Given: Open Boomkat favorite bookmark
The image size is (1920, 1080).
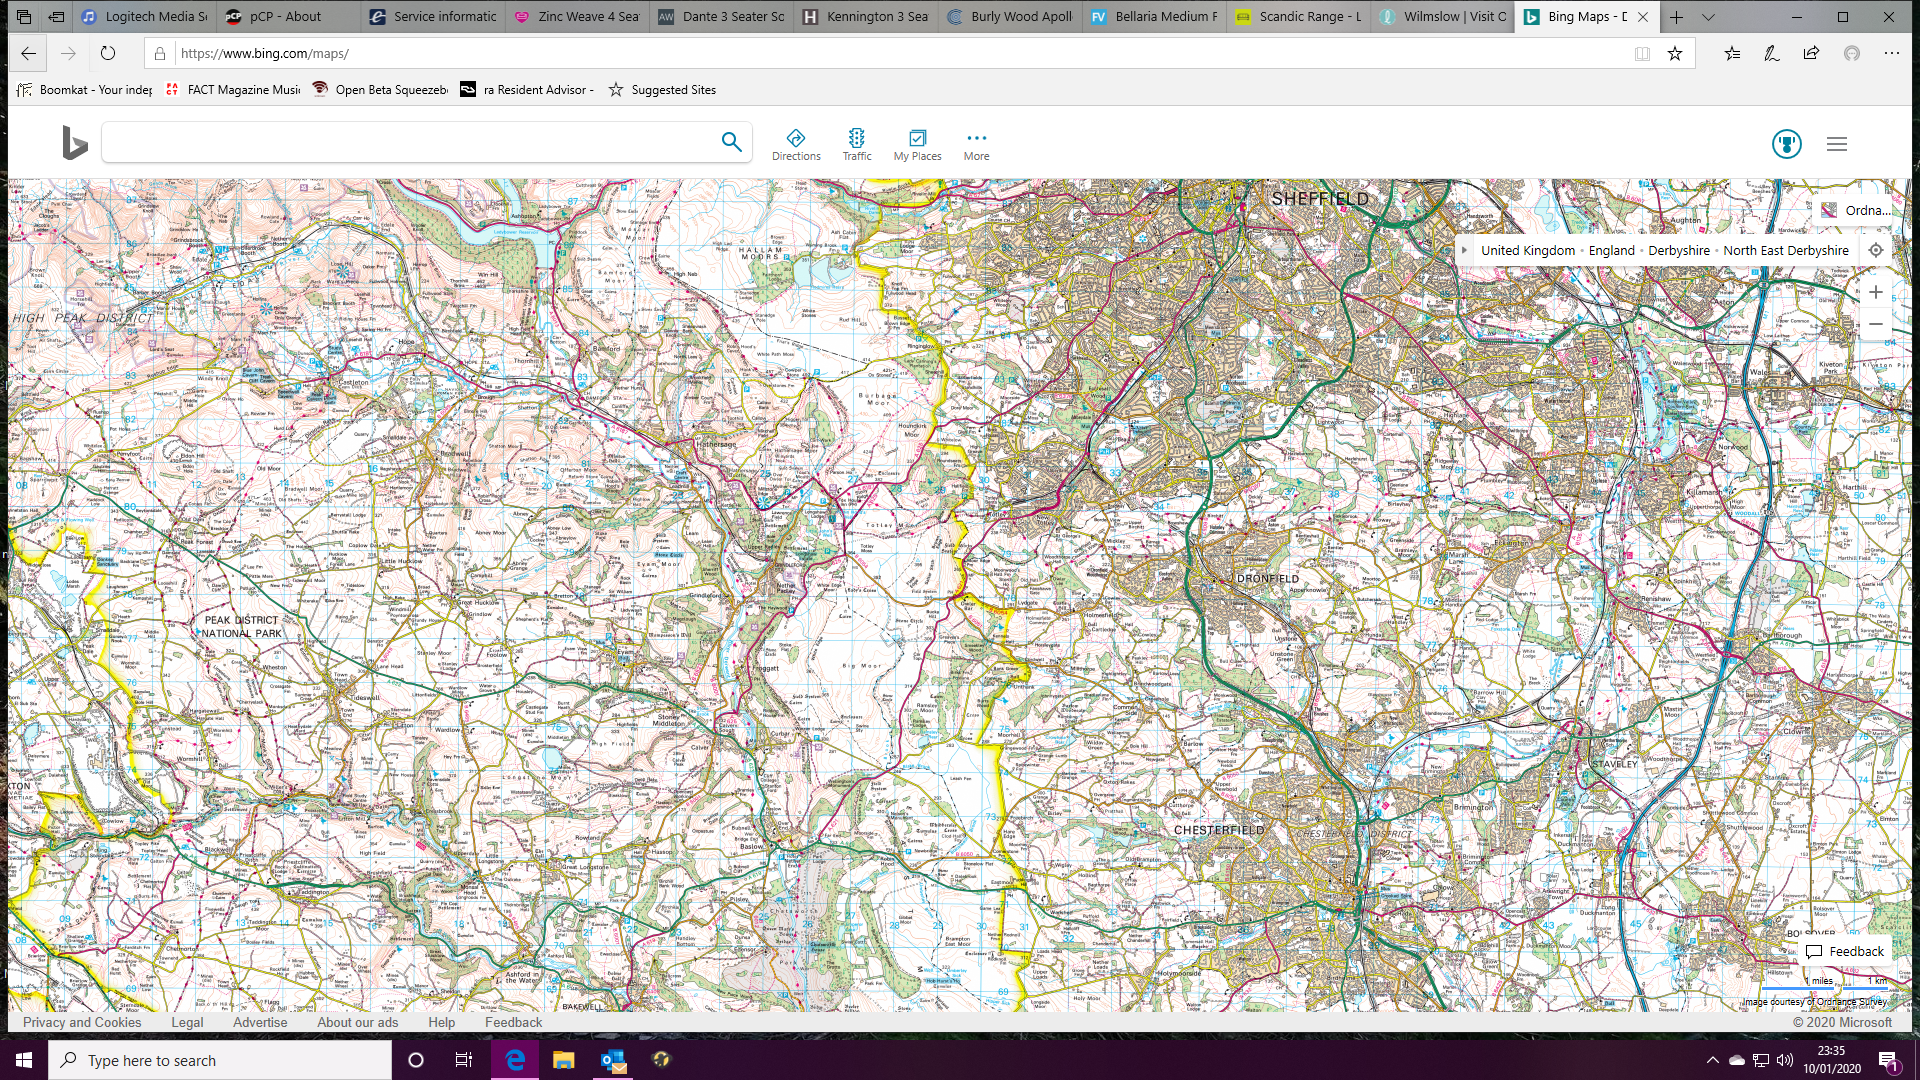Looking at the screenshot, I should tap(85, 90).
